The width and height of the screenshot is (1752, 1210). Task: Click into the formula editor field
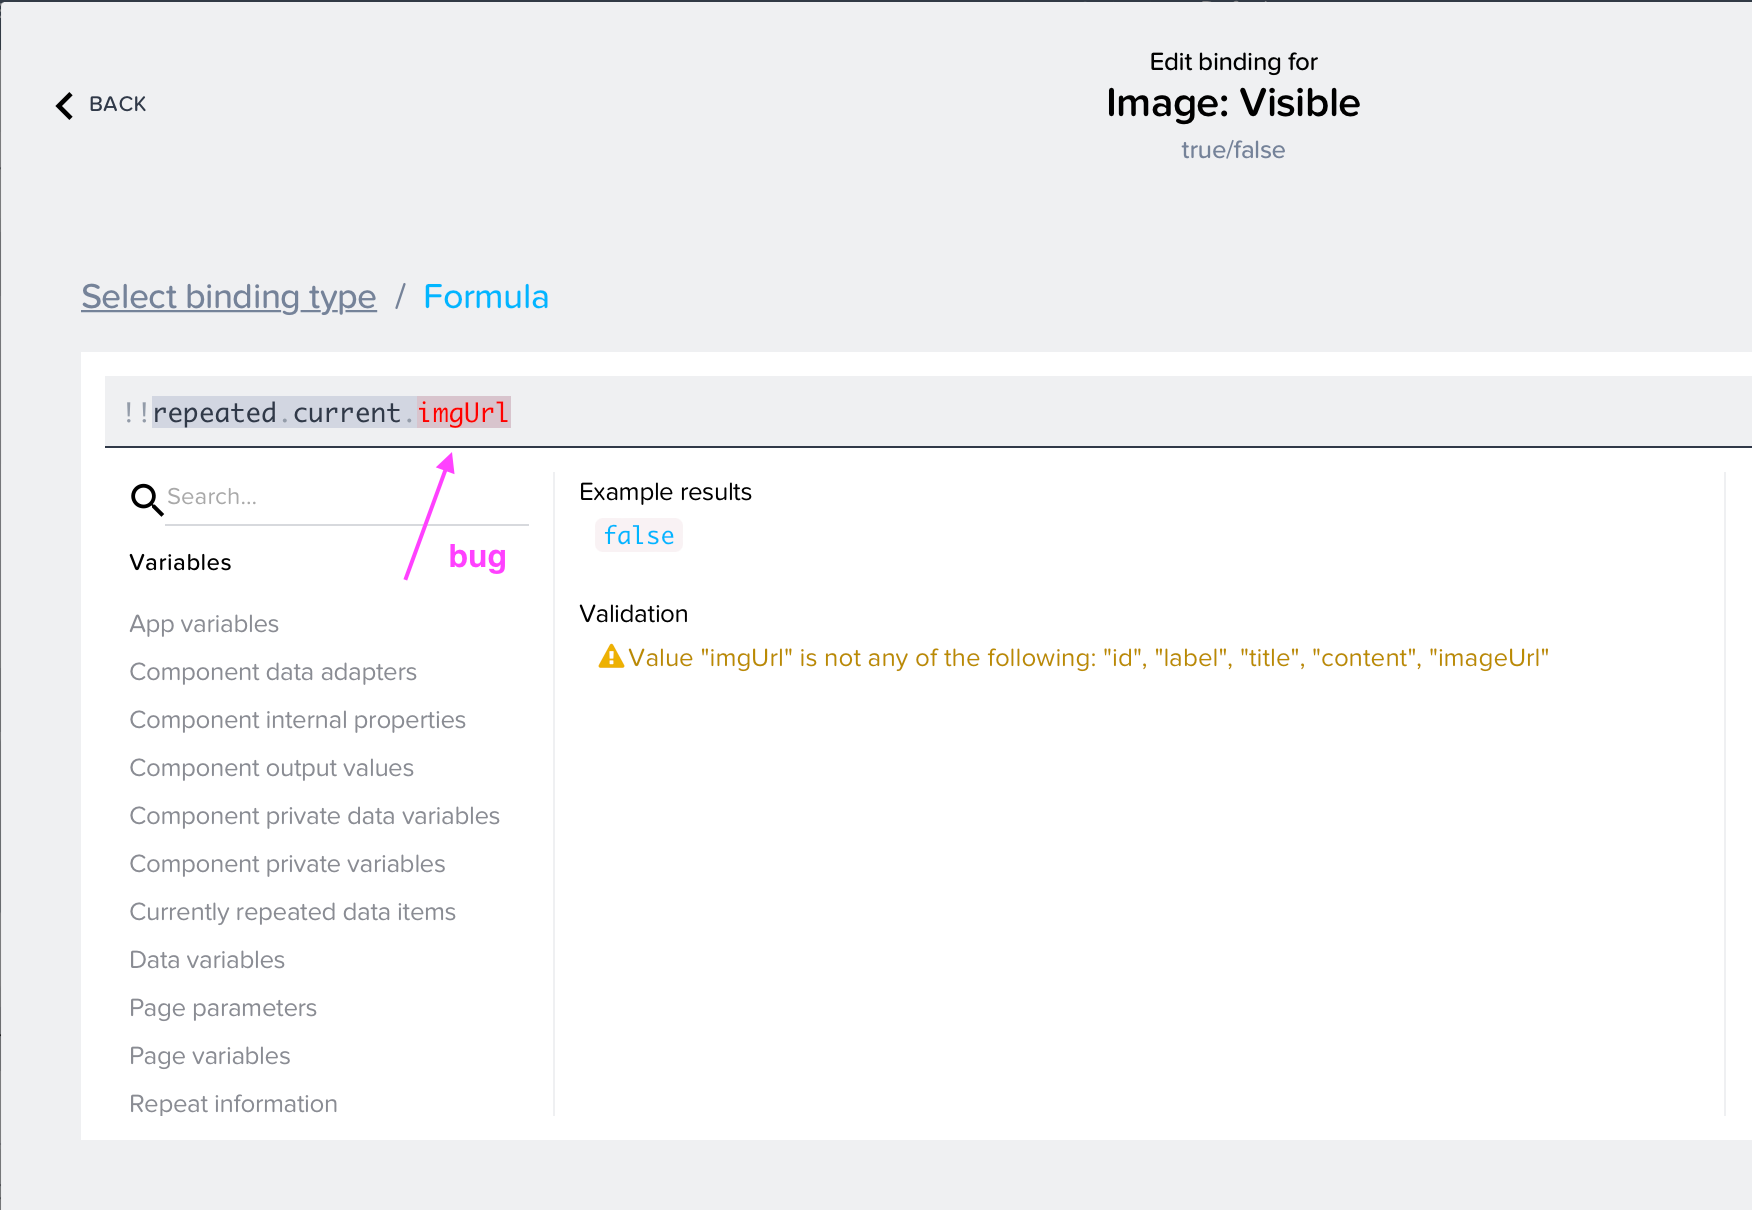pos(928,412)
